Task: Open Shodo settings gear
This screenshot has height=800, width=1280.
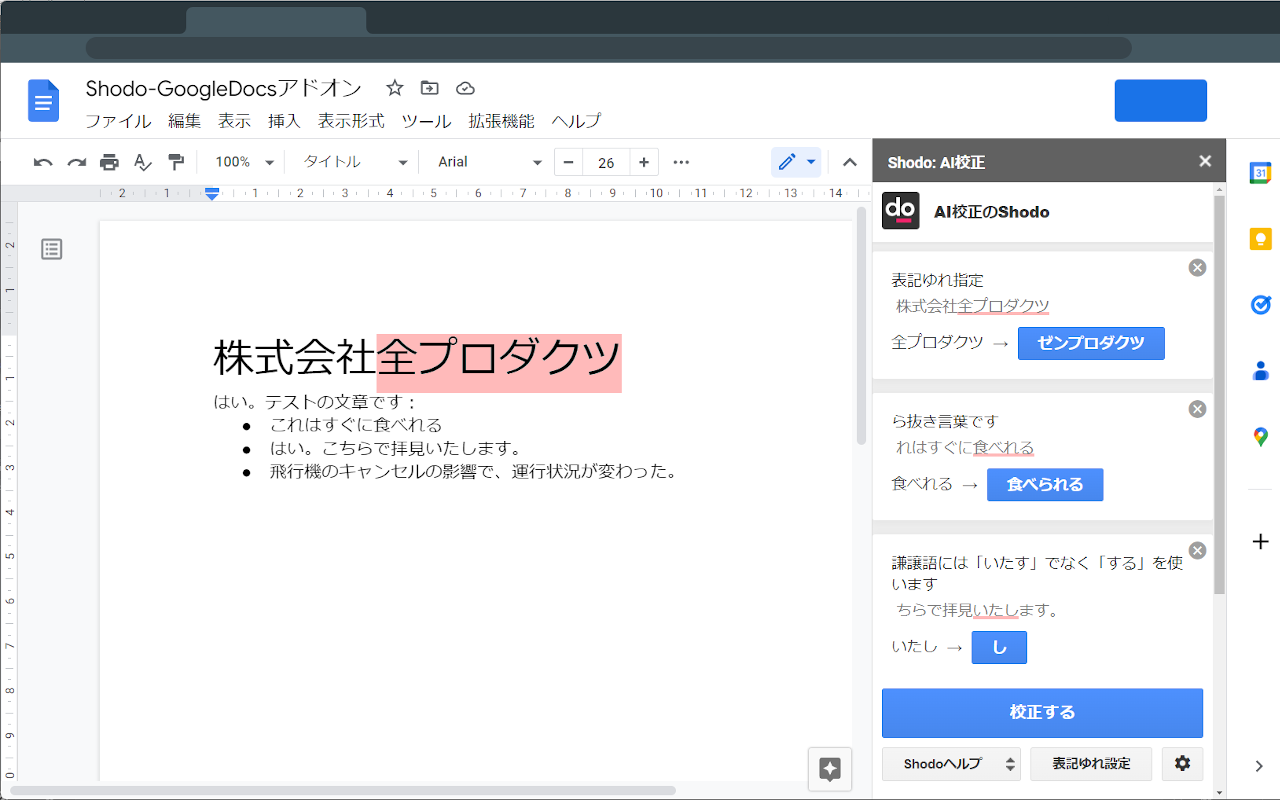Action: pos(1182,764)
